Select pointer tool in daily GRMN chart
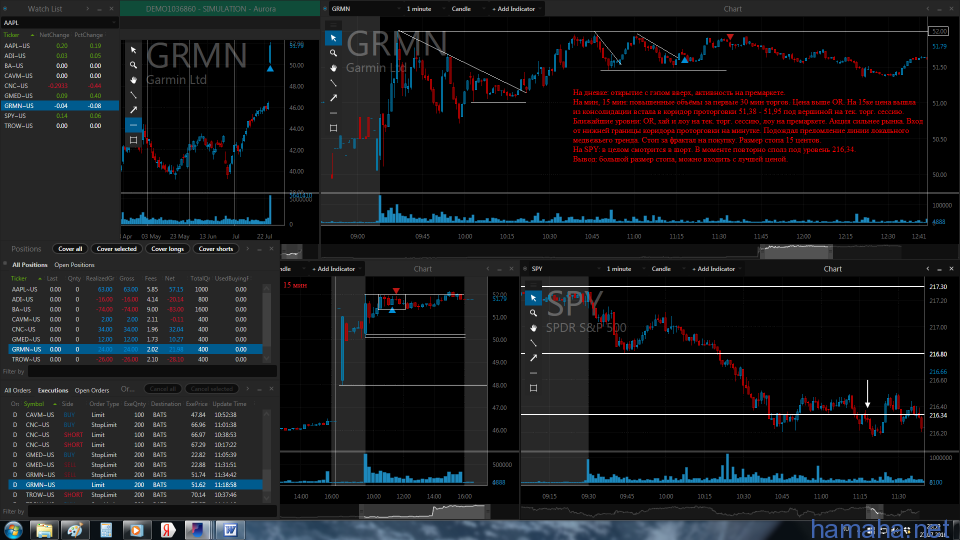The image size is (960, 540). tap(133, 50)
